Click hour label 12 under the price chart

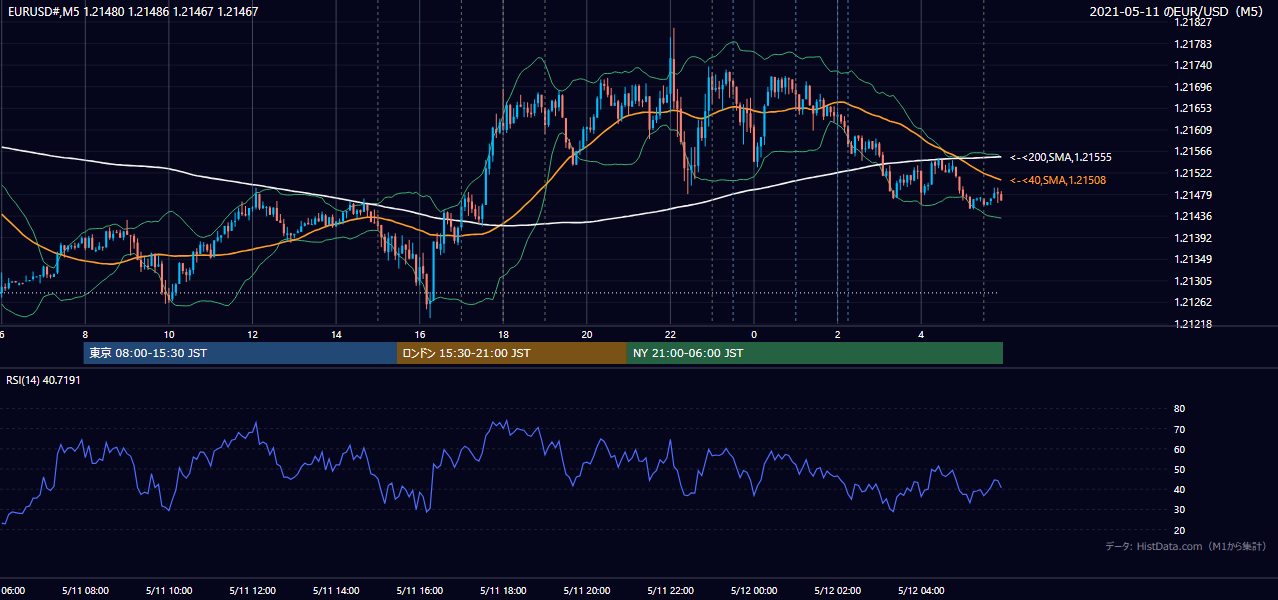(x=252, y=334)
